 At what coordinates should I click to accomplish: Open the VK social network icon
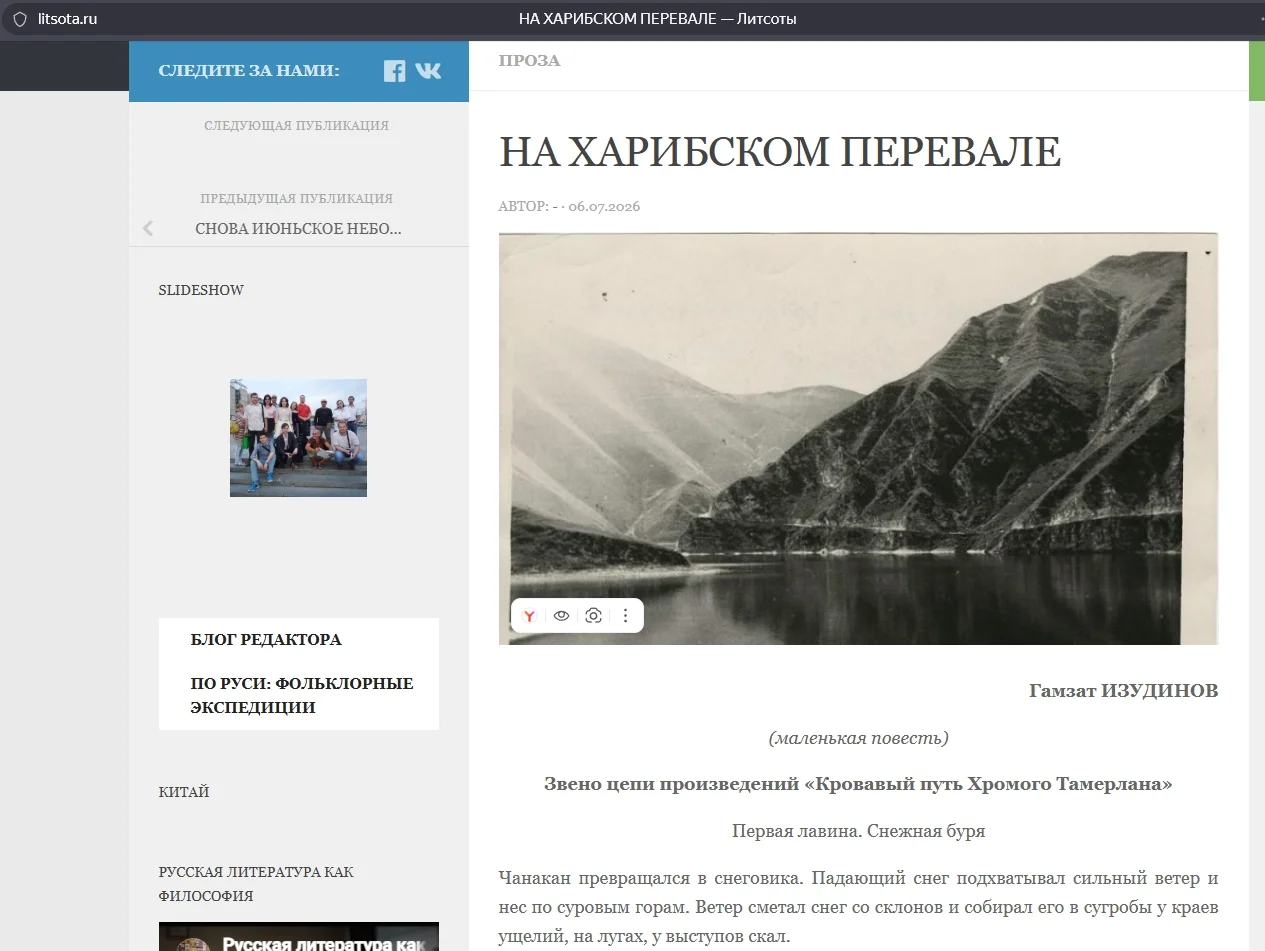click(428, 71)
